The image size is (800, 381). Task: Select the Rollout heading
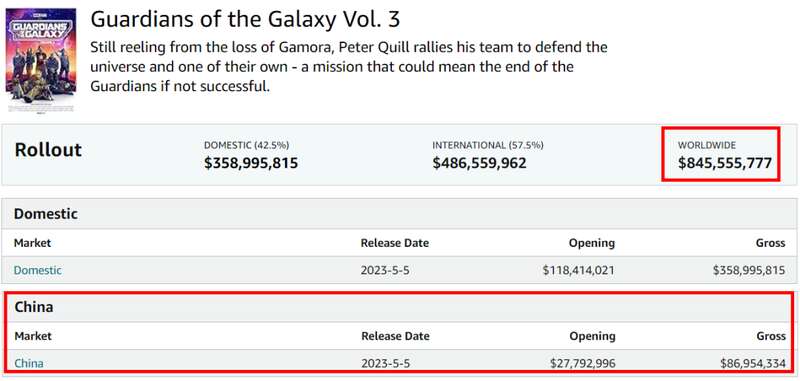coord(48,150)
